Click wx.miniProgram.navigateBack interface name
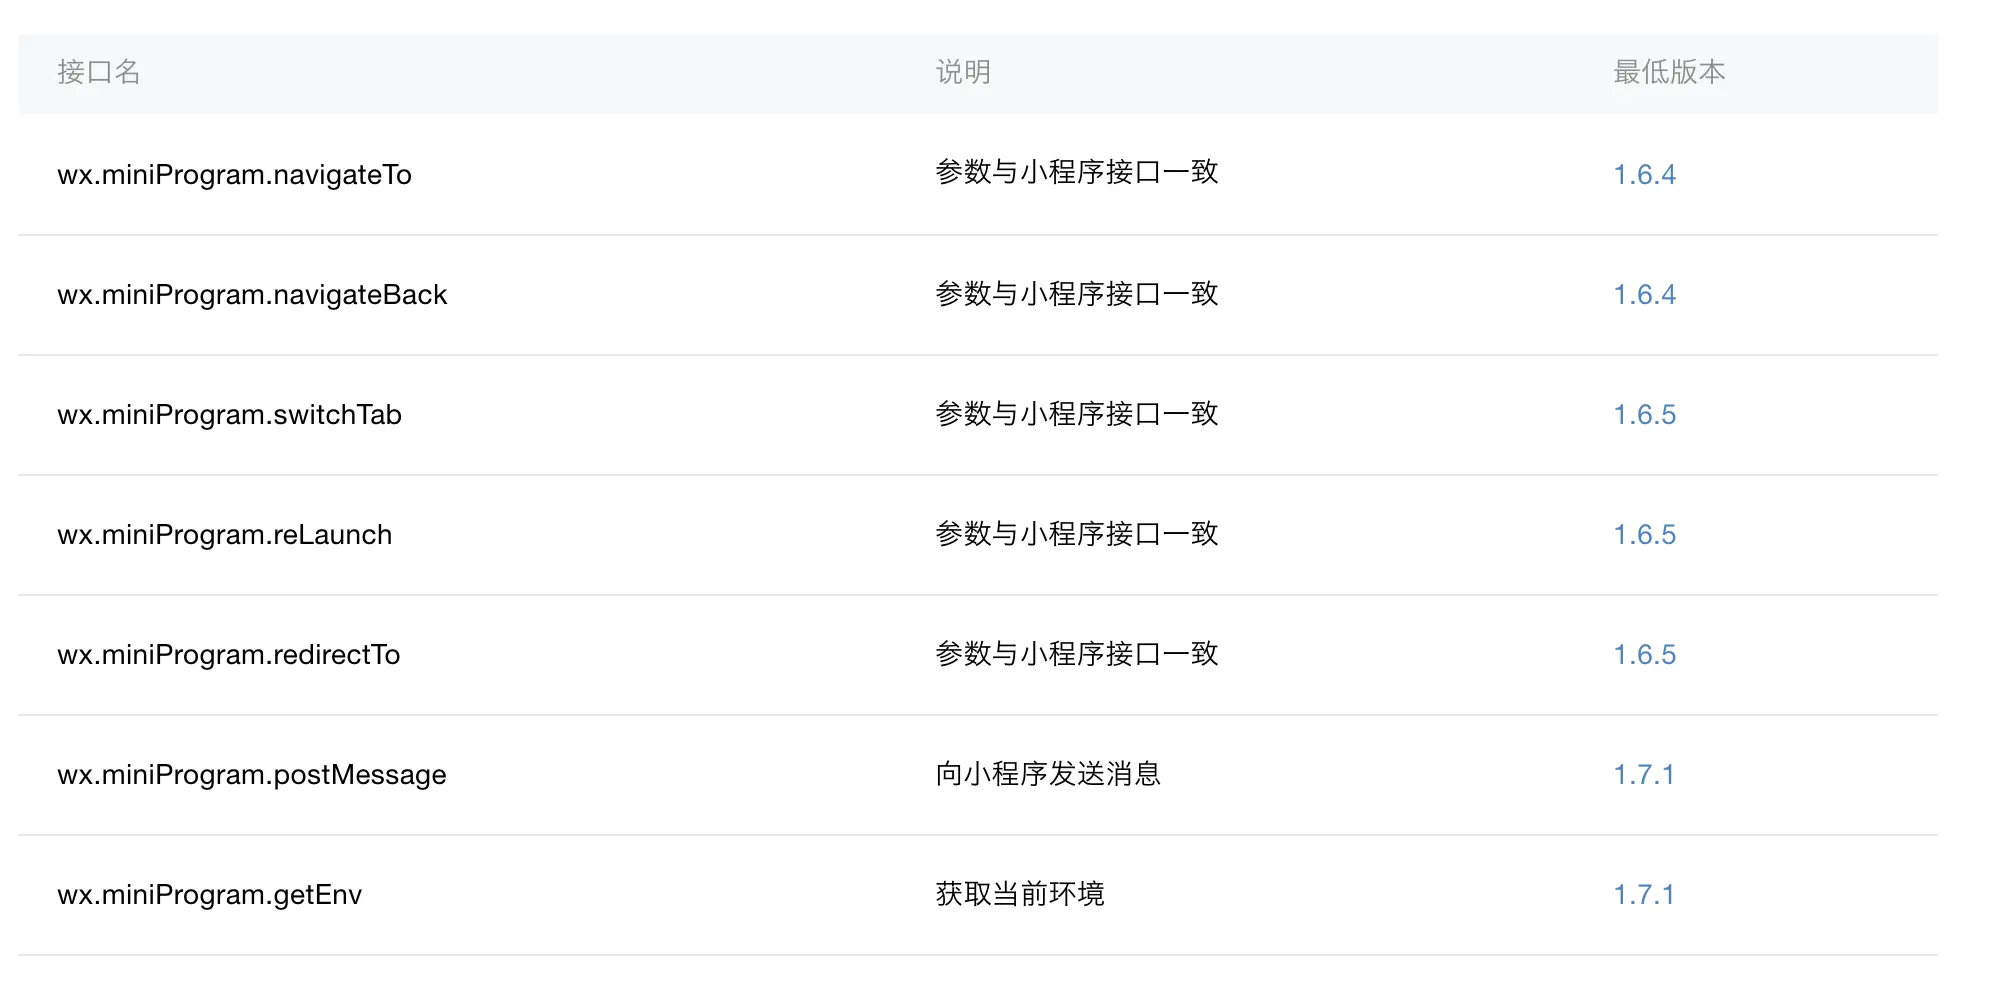The image size is (1996, 984). click(x=252, y=294)
